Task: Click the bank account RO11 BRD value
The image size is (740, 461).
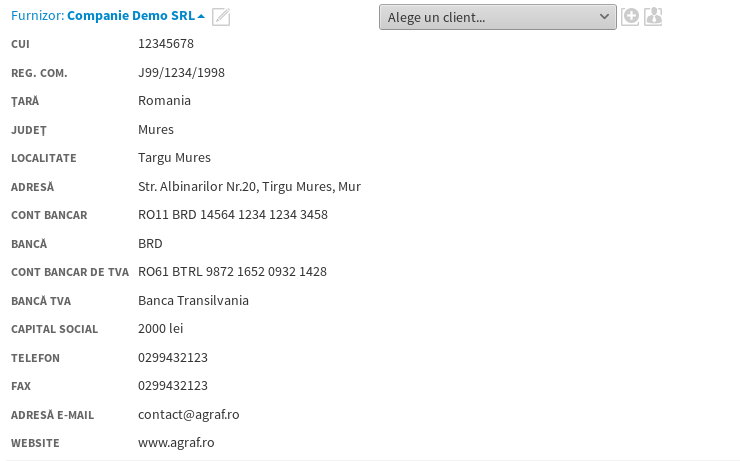Action: click(x=233, y=215)
